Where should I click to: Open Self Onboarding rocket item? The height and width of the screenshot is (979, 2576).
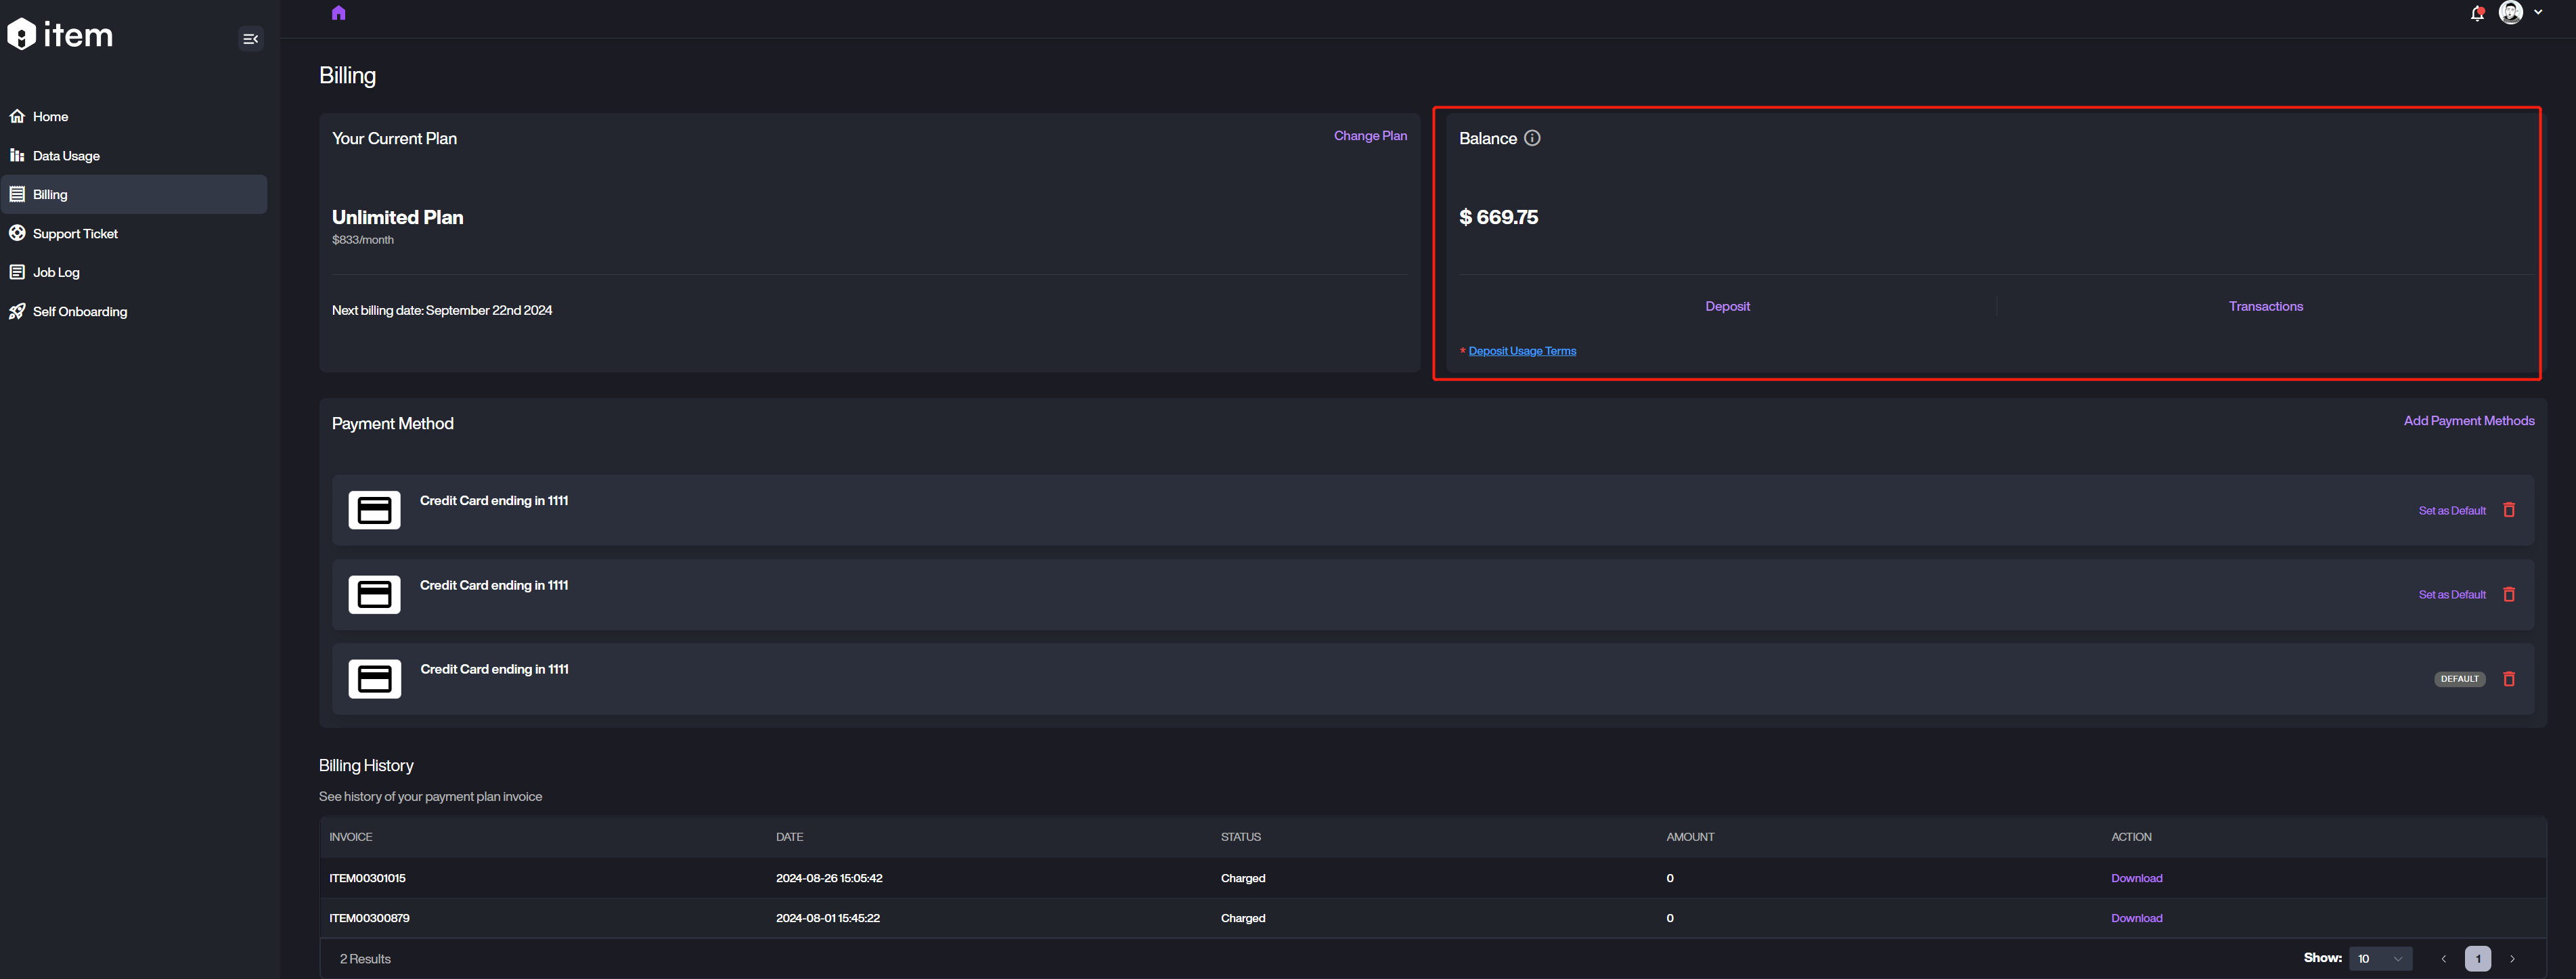pos(80,312)
